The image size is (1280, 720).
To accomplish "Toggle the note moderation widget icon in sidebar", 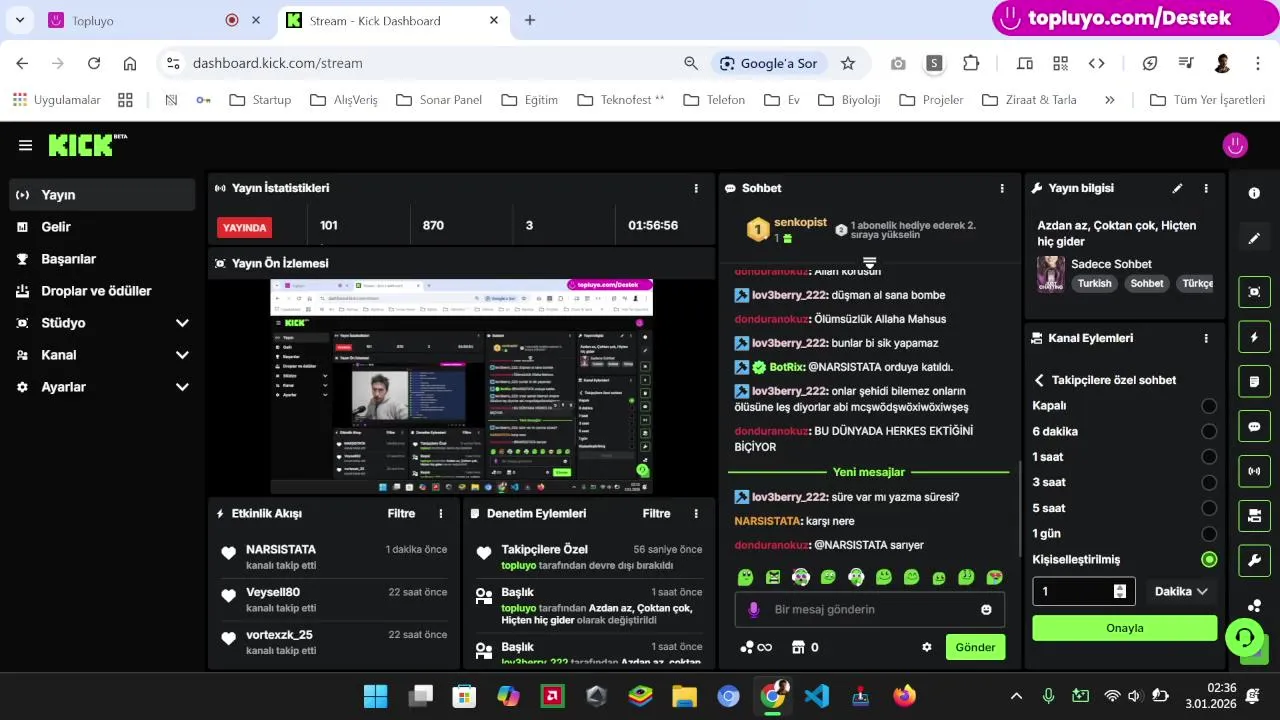I will pyautogui.click(x=1254, y=381).
